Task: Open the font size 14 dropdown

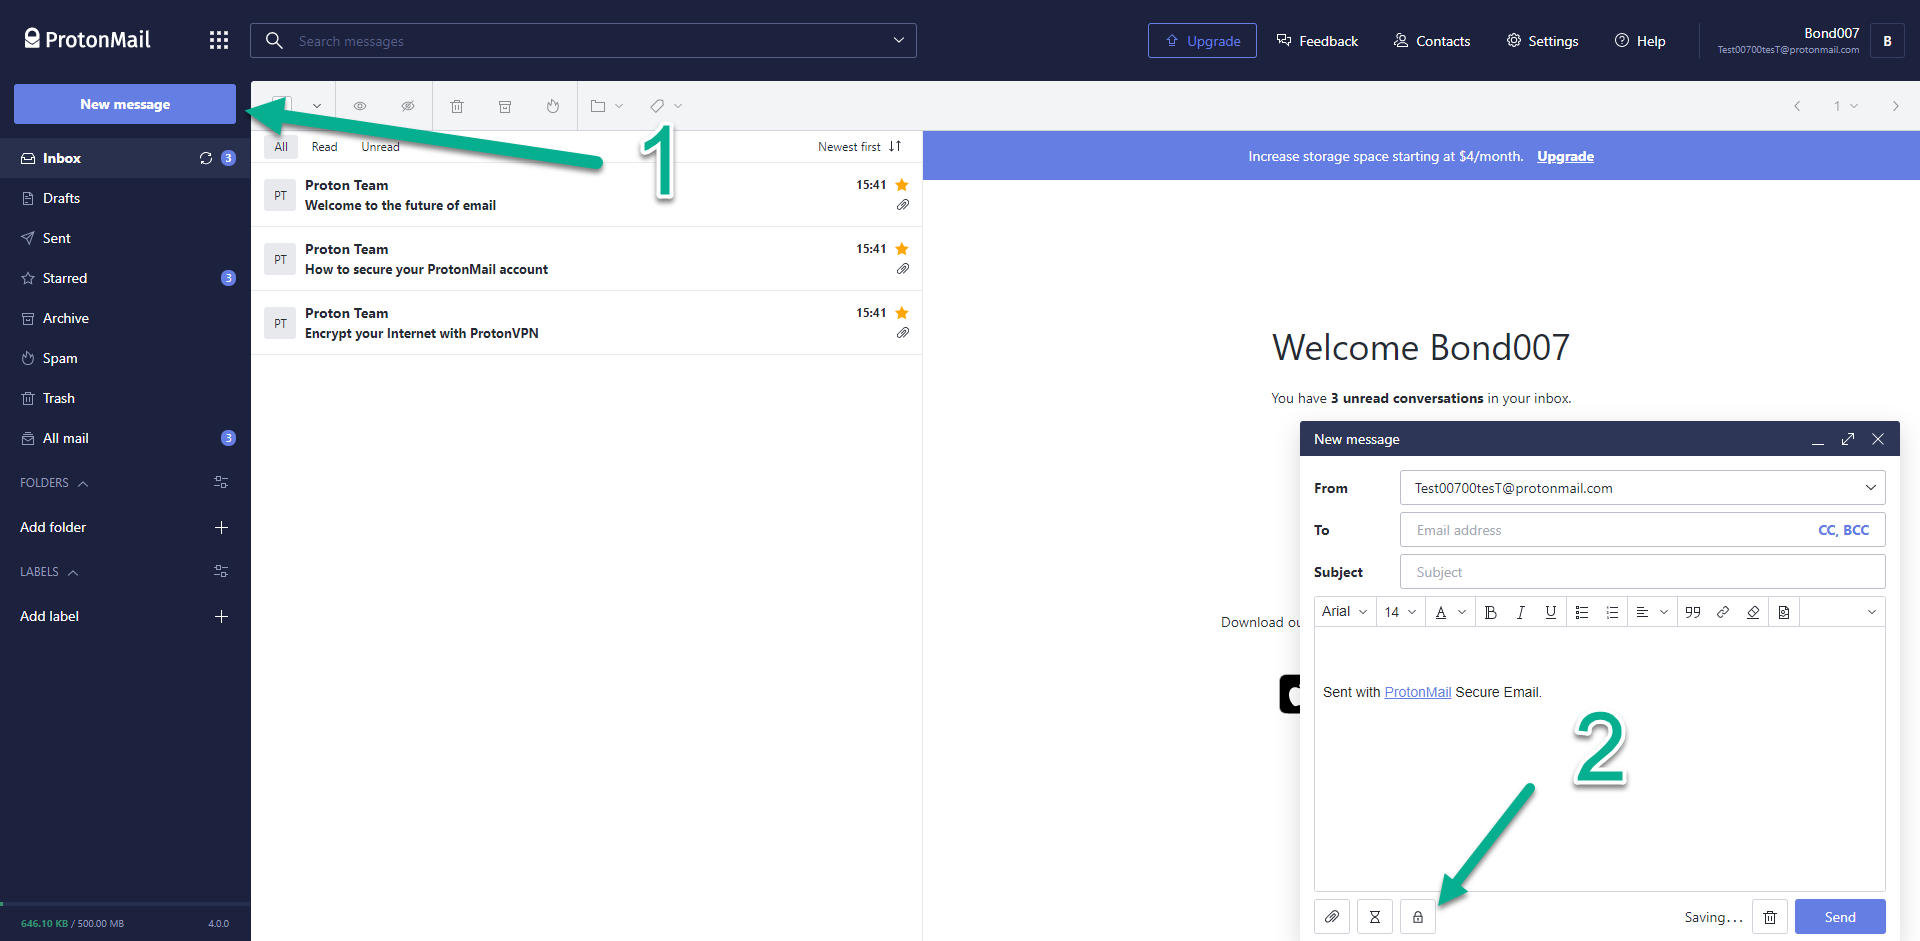Action: point(1400,612)
